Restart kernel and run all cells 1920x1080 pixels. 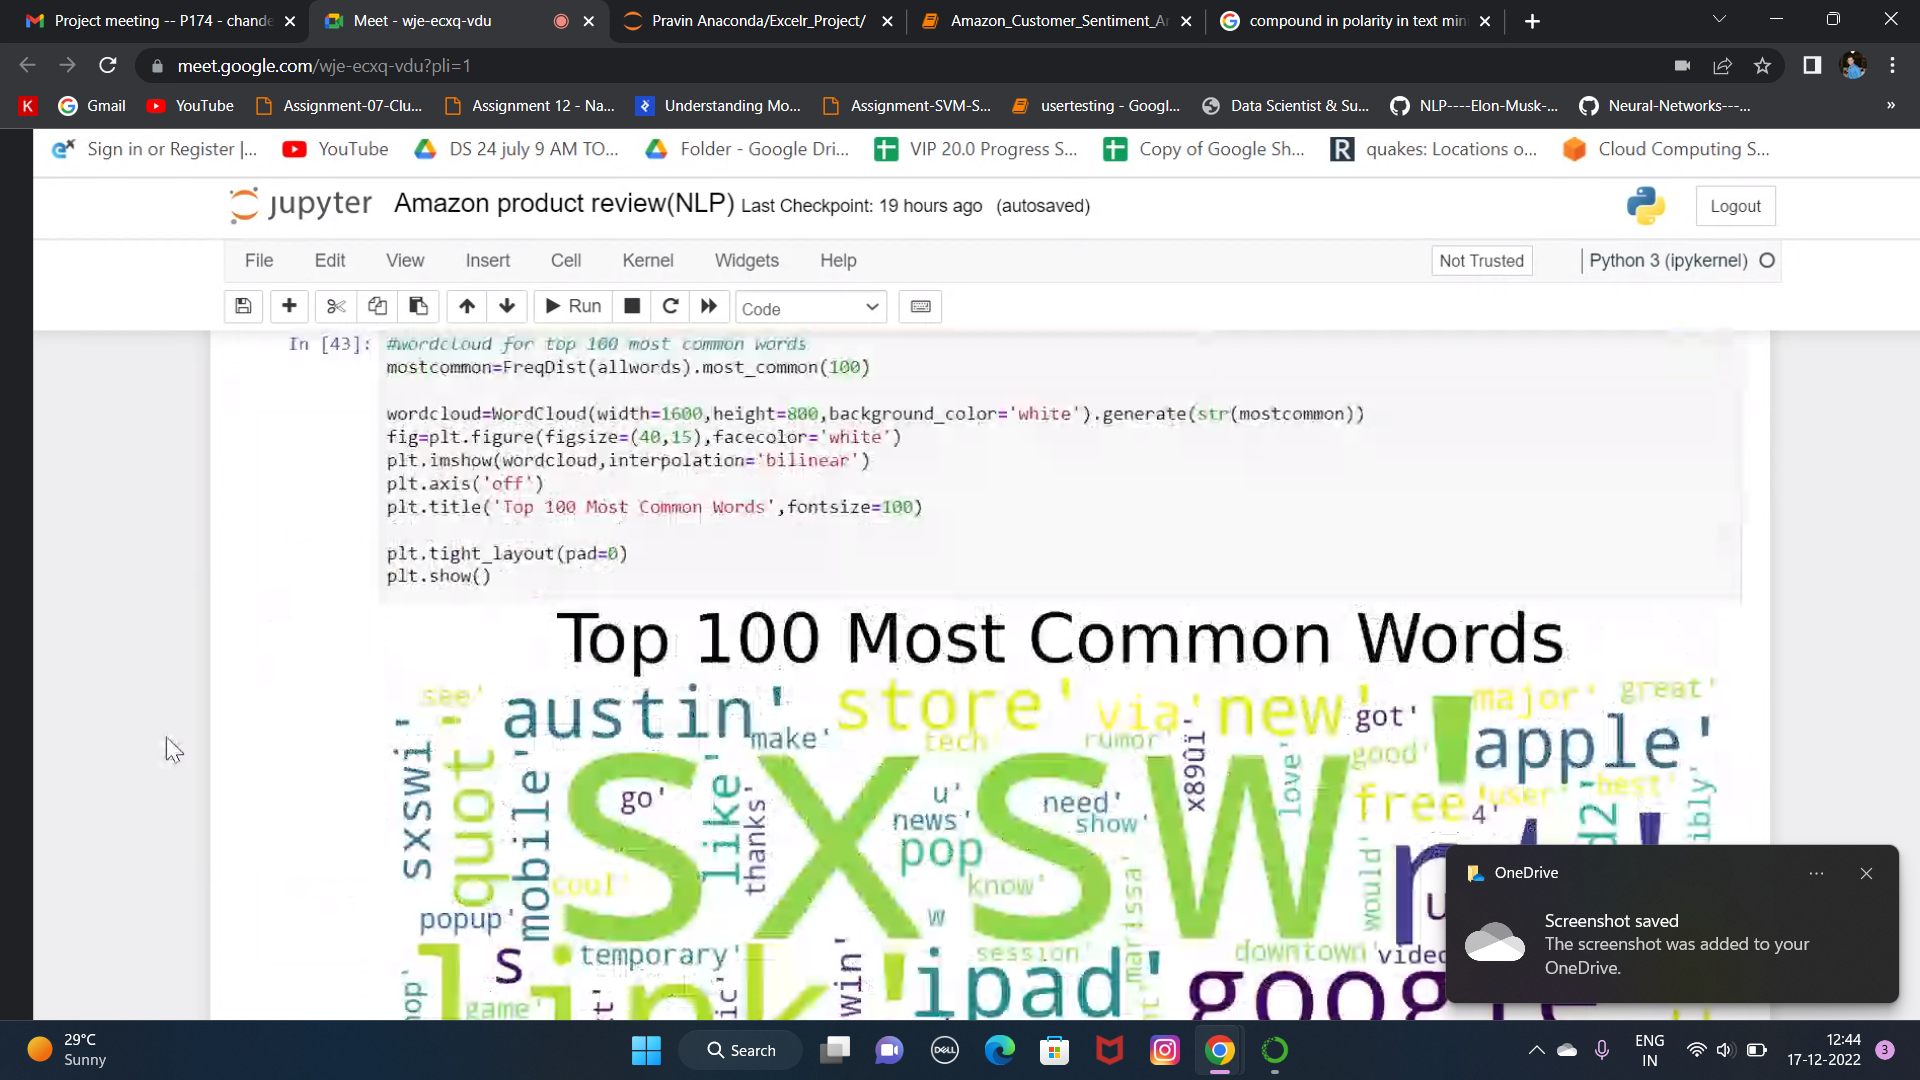[x=709, y=306]
